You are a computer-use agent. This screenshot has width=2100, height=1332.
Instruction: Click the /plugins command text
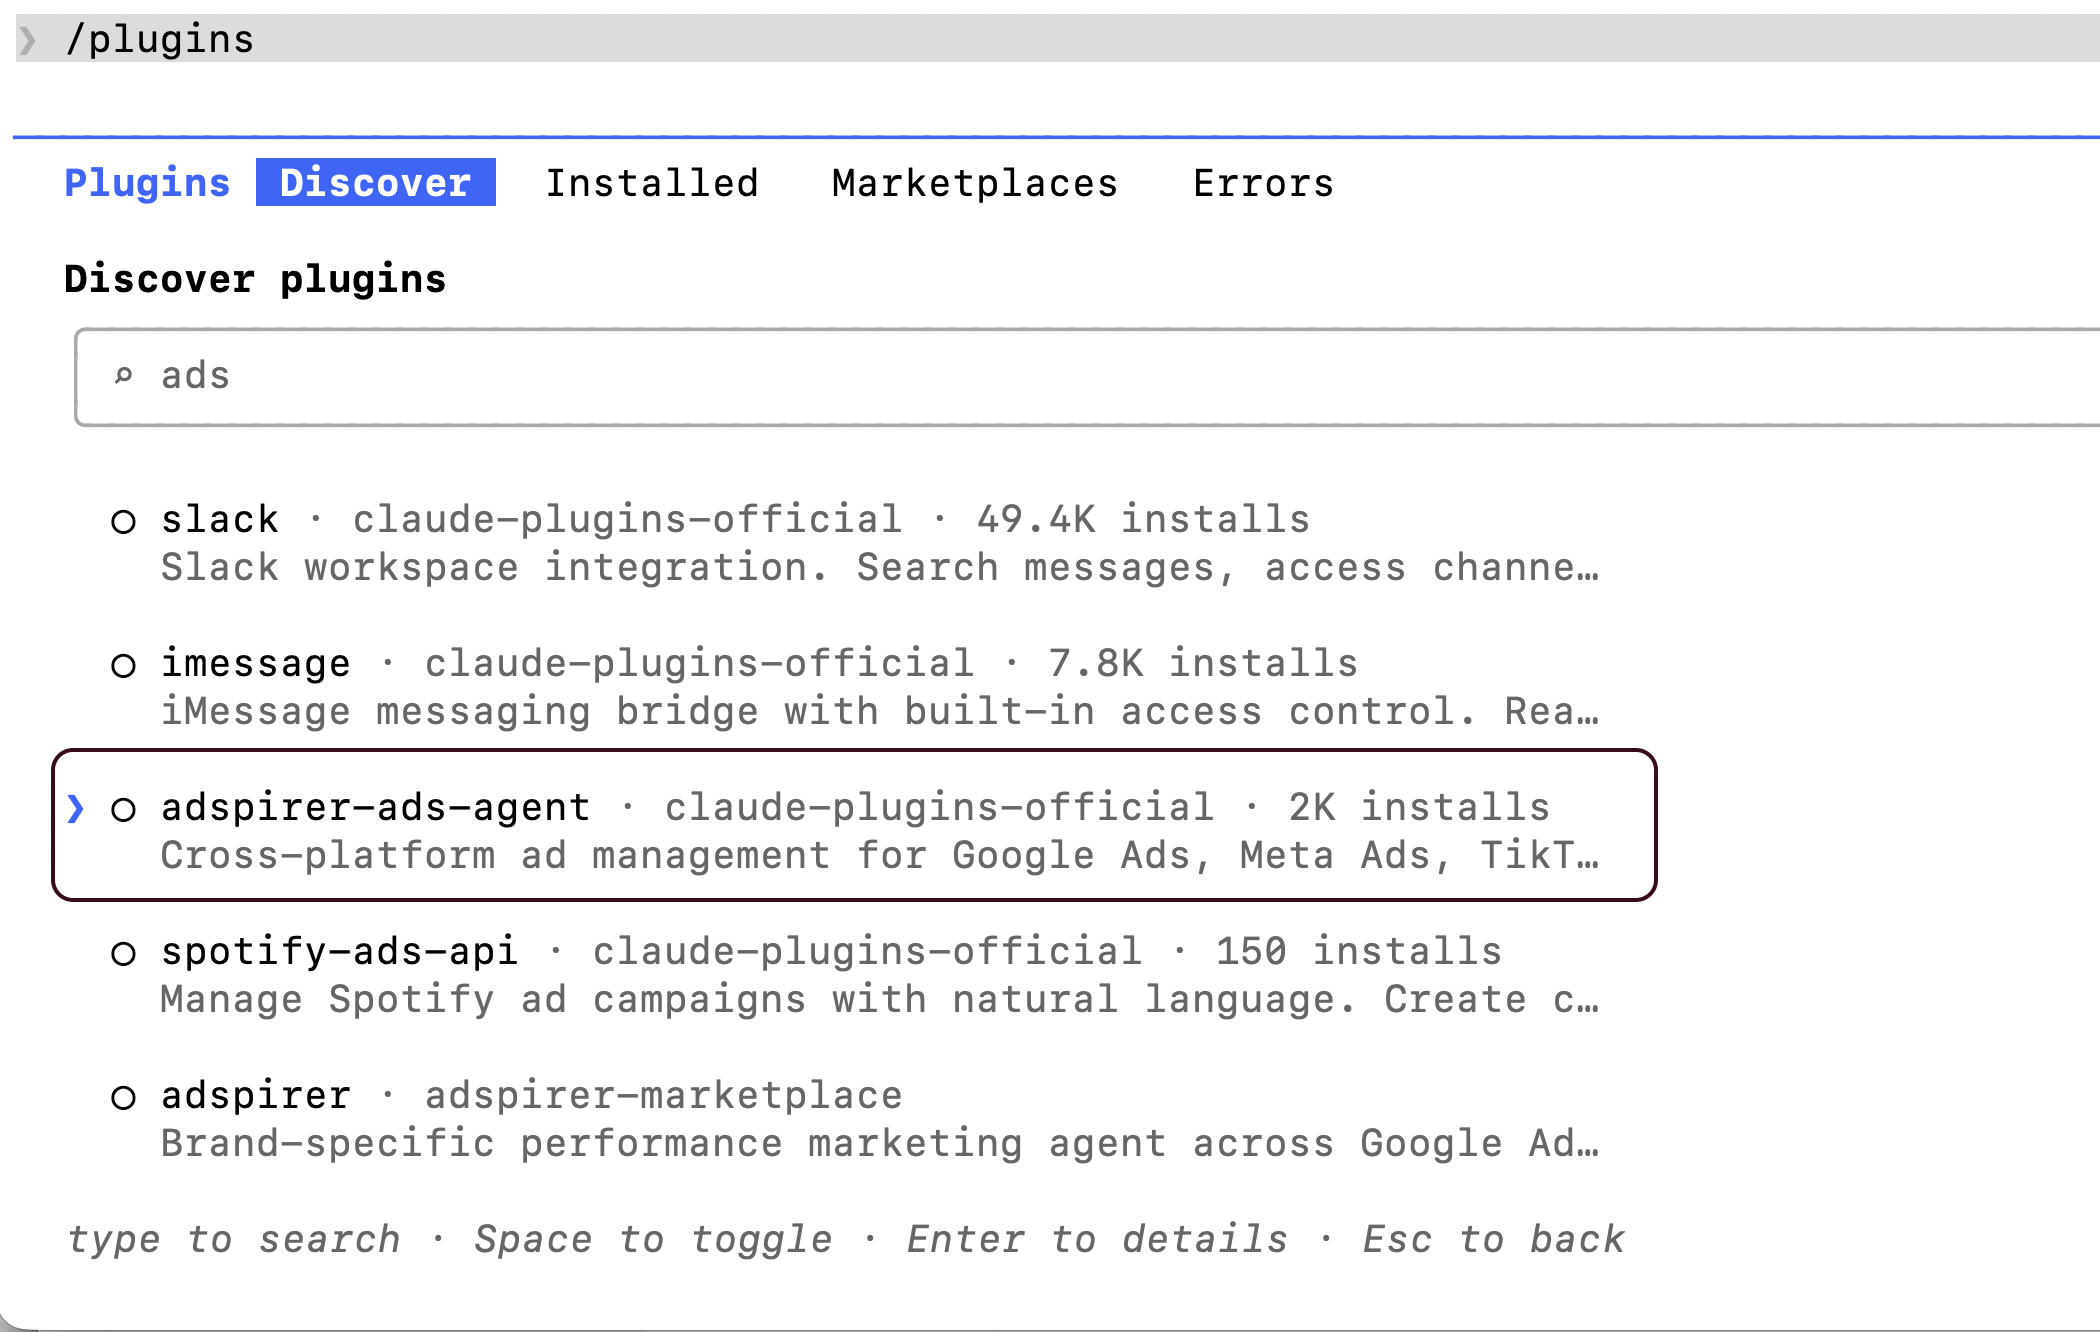tap(160, 40)
